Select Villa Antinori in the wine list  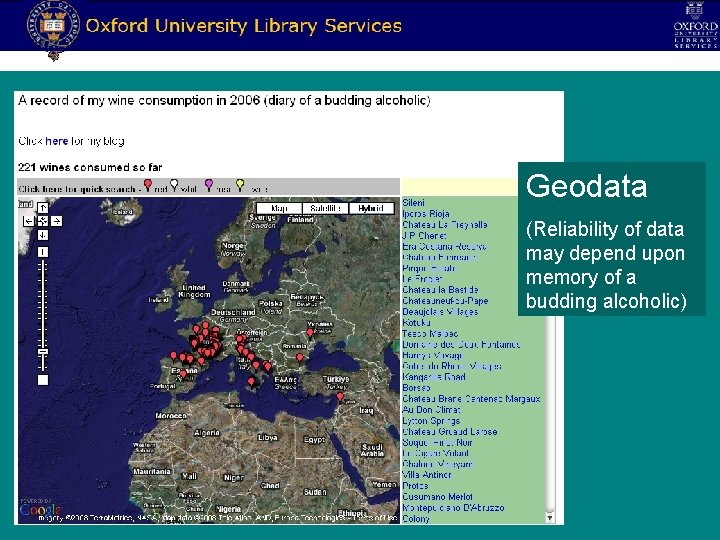pyautogui.click(x=427, y=475)
